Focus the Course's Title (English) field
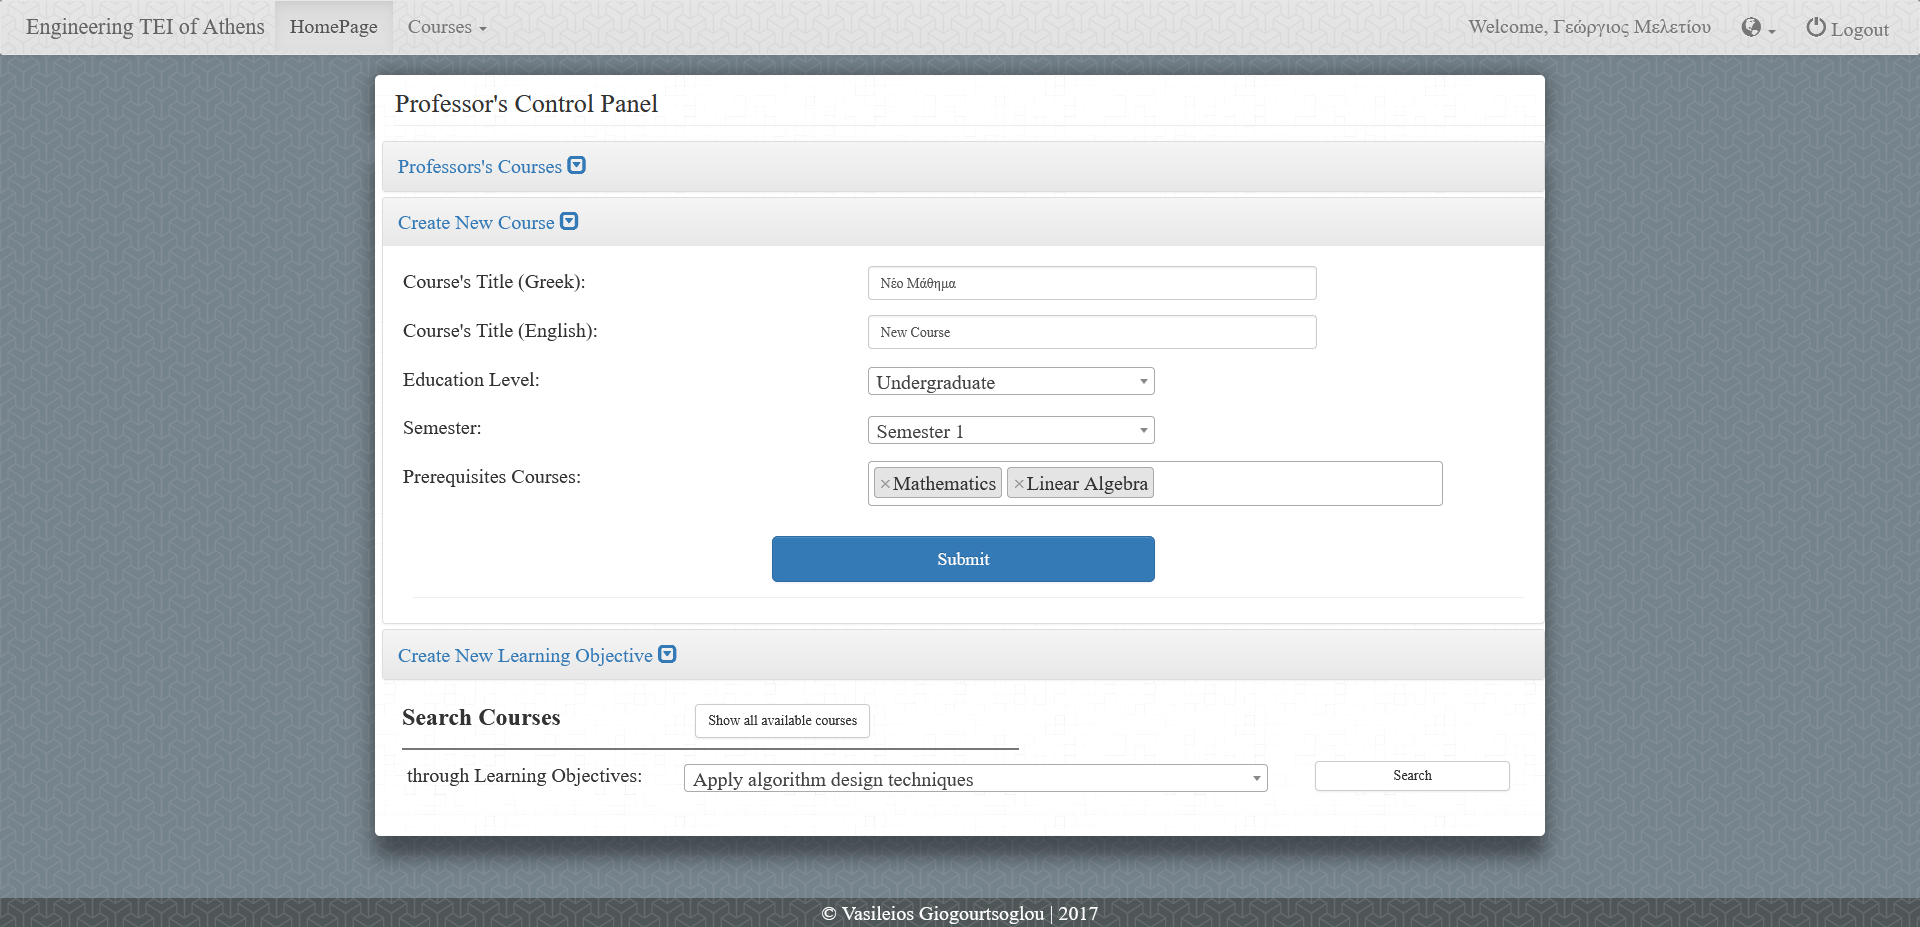This screenshot has height=927, width=1920. (1092, 332)
